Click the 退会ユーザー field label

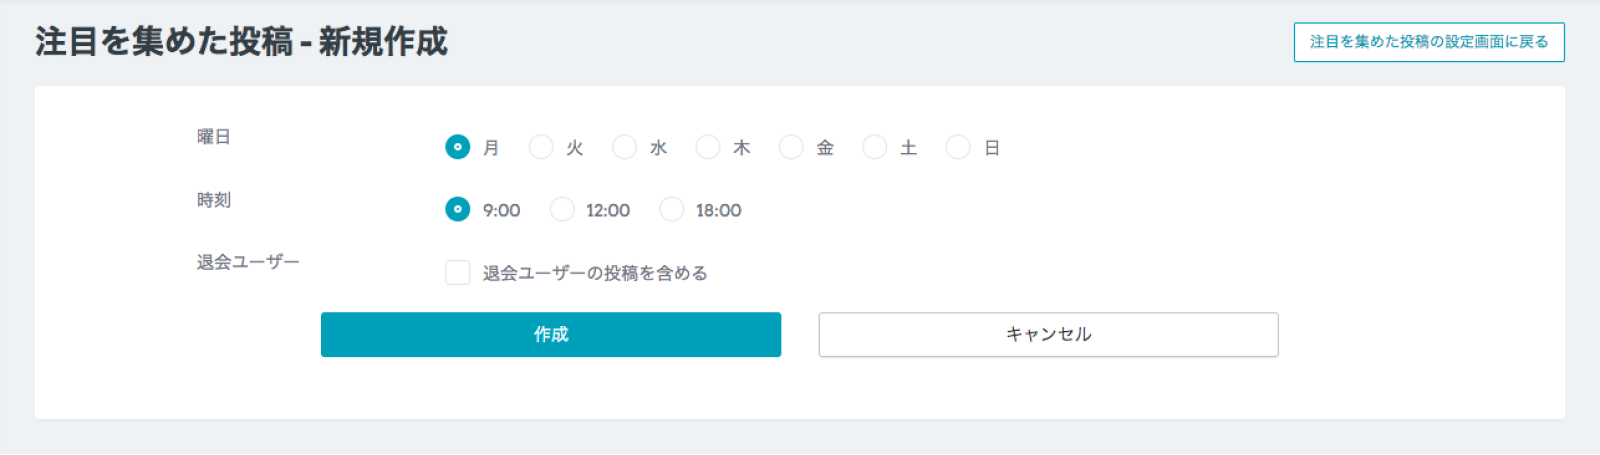[248, 262]
